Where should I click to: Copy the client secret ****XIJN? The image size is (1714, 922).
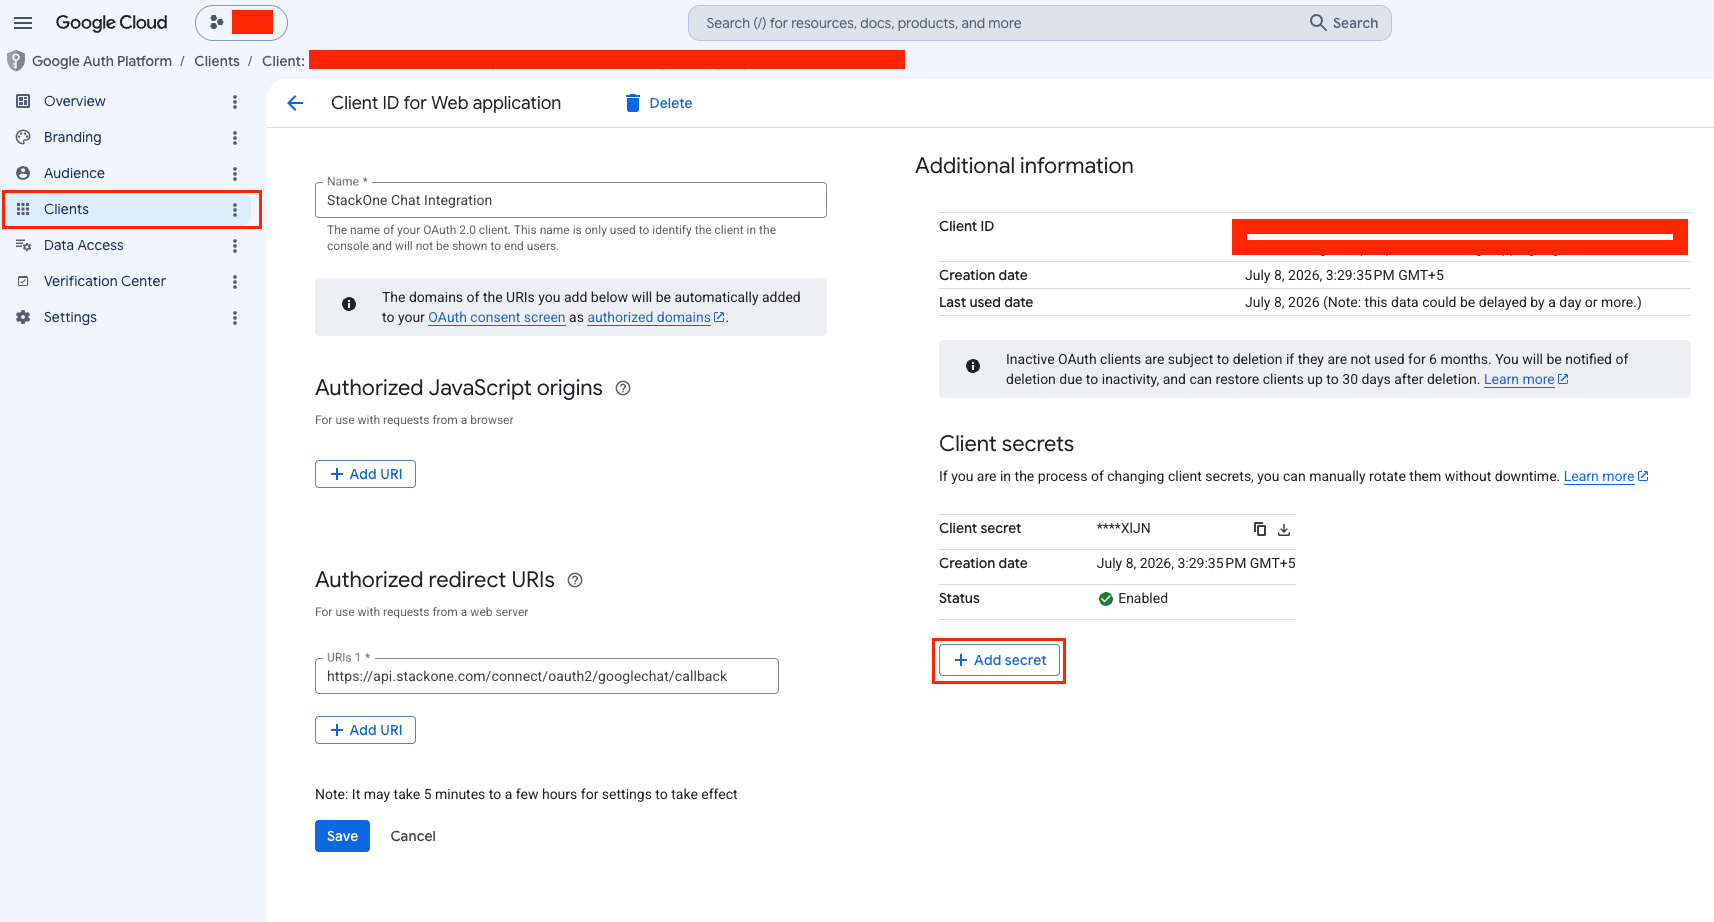(x=1260, y=529)
